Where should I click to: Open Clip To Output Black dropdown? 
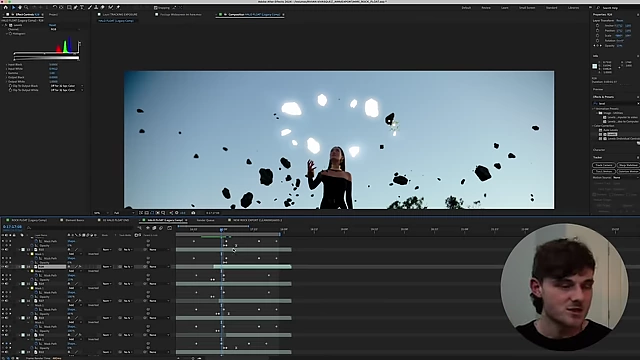click(66, 86)
